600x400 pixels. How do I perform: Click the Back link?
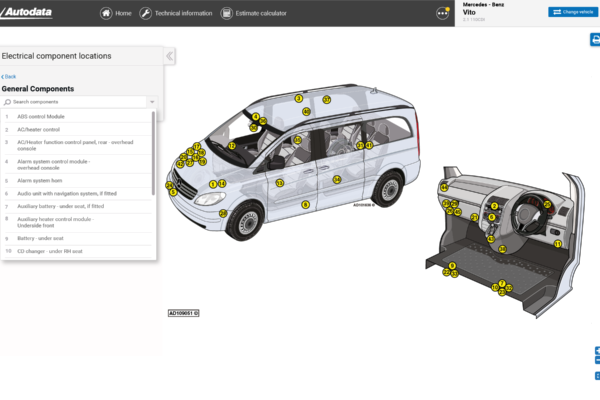9,77
